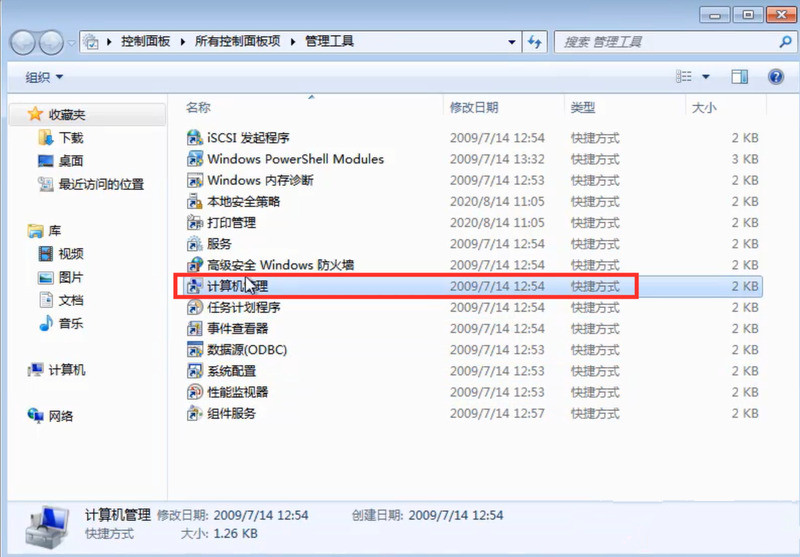Select the 系统配置 icon

195,371
